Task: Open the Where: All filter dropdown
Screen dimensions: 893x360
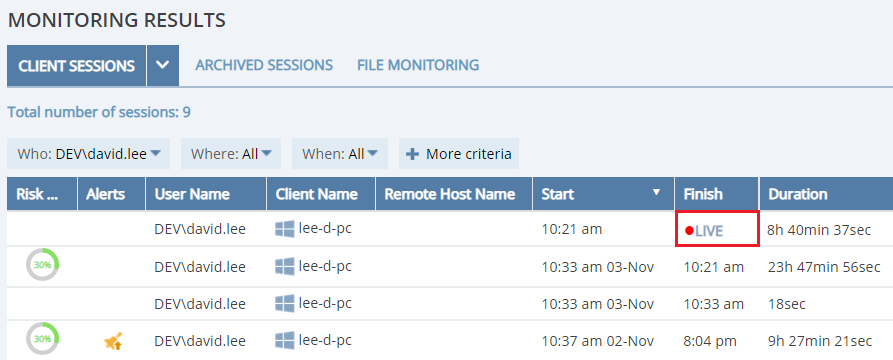Action: click(231, 154)
